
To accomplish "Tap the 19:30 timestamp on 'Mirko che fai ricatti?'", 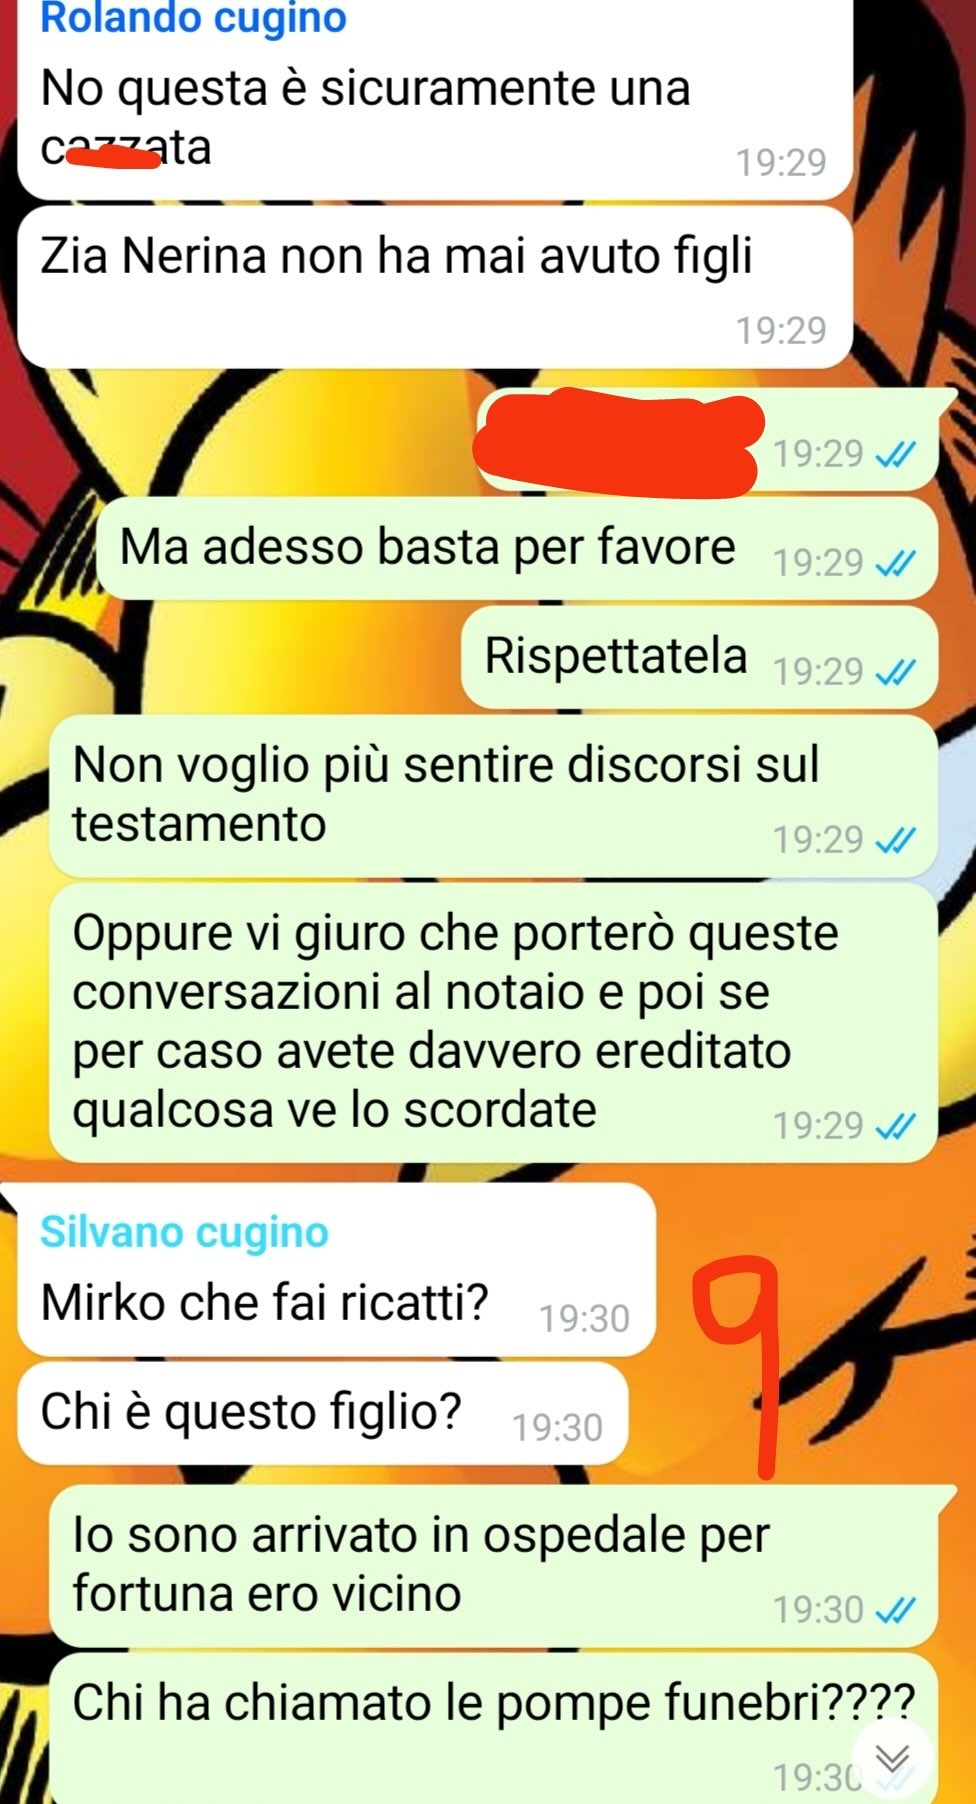I will point(585,1319).
